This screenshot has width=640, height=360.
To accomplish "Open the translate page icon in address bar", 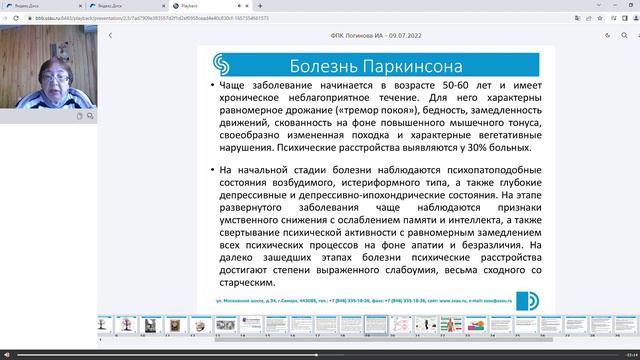I will point(577,18).
